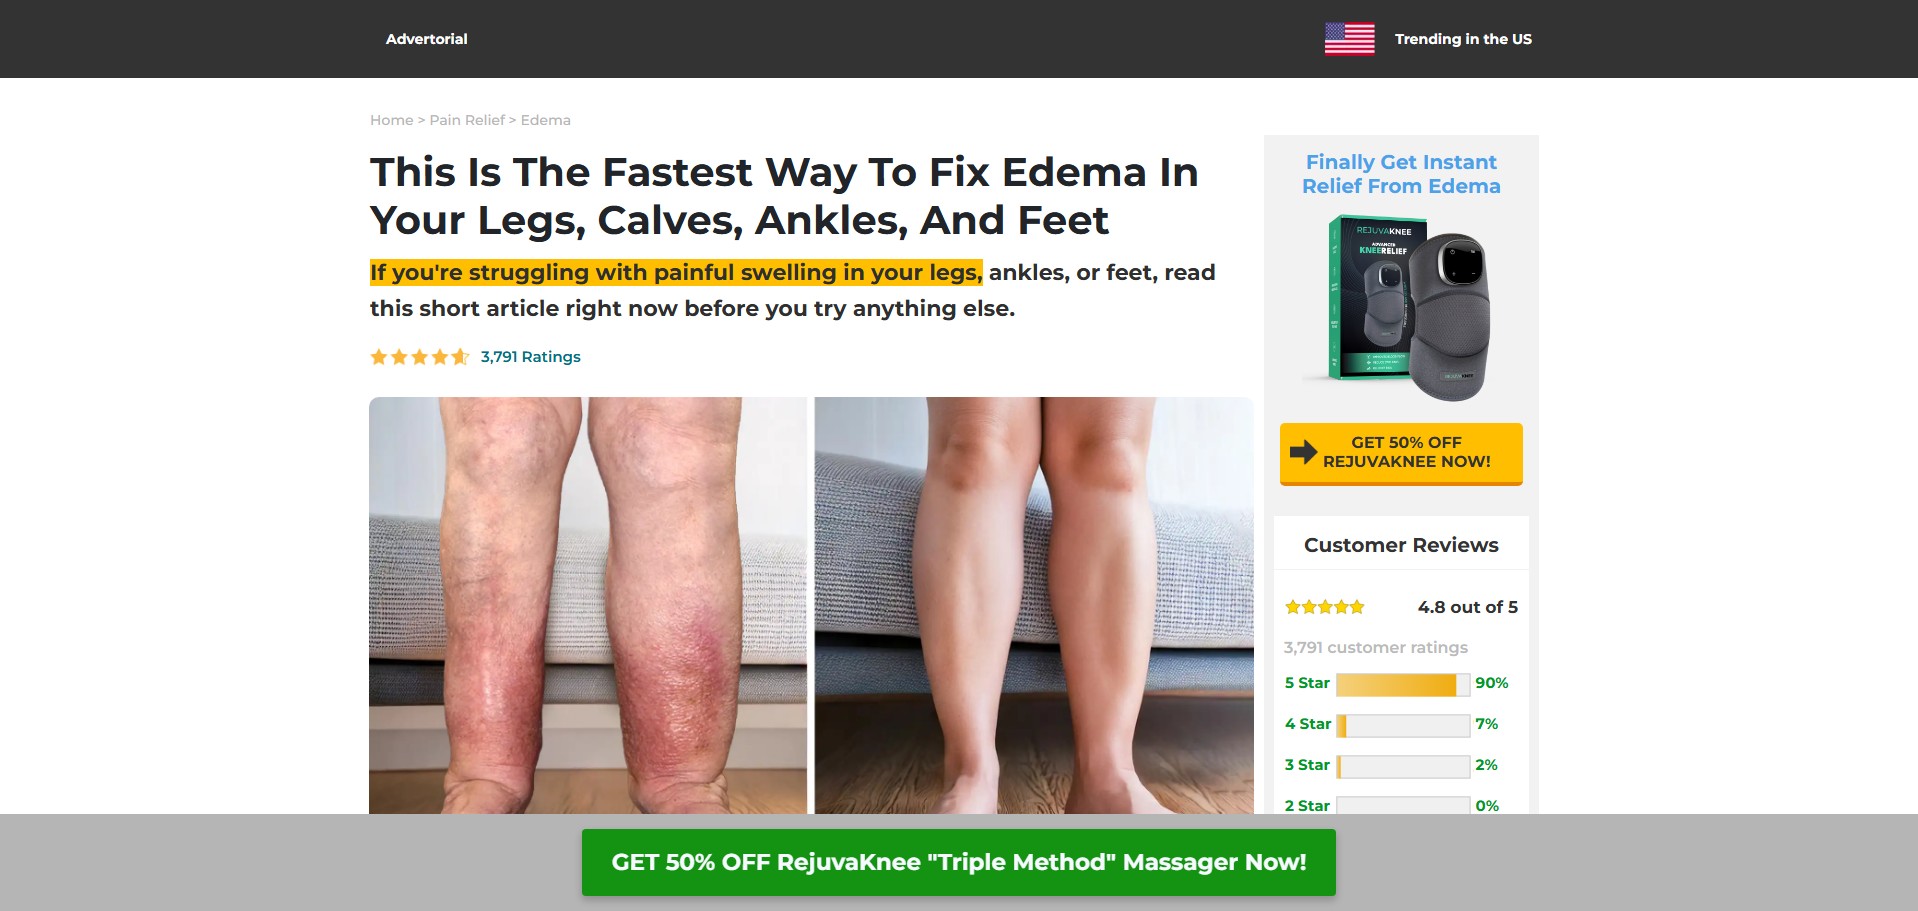The width and height of the screenshot is (1918, 911).
Task: Select the Edema breadcrumb item
Action: coord(545,120)
